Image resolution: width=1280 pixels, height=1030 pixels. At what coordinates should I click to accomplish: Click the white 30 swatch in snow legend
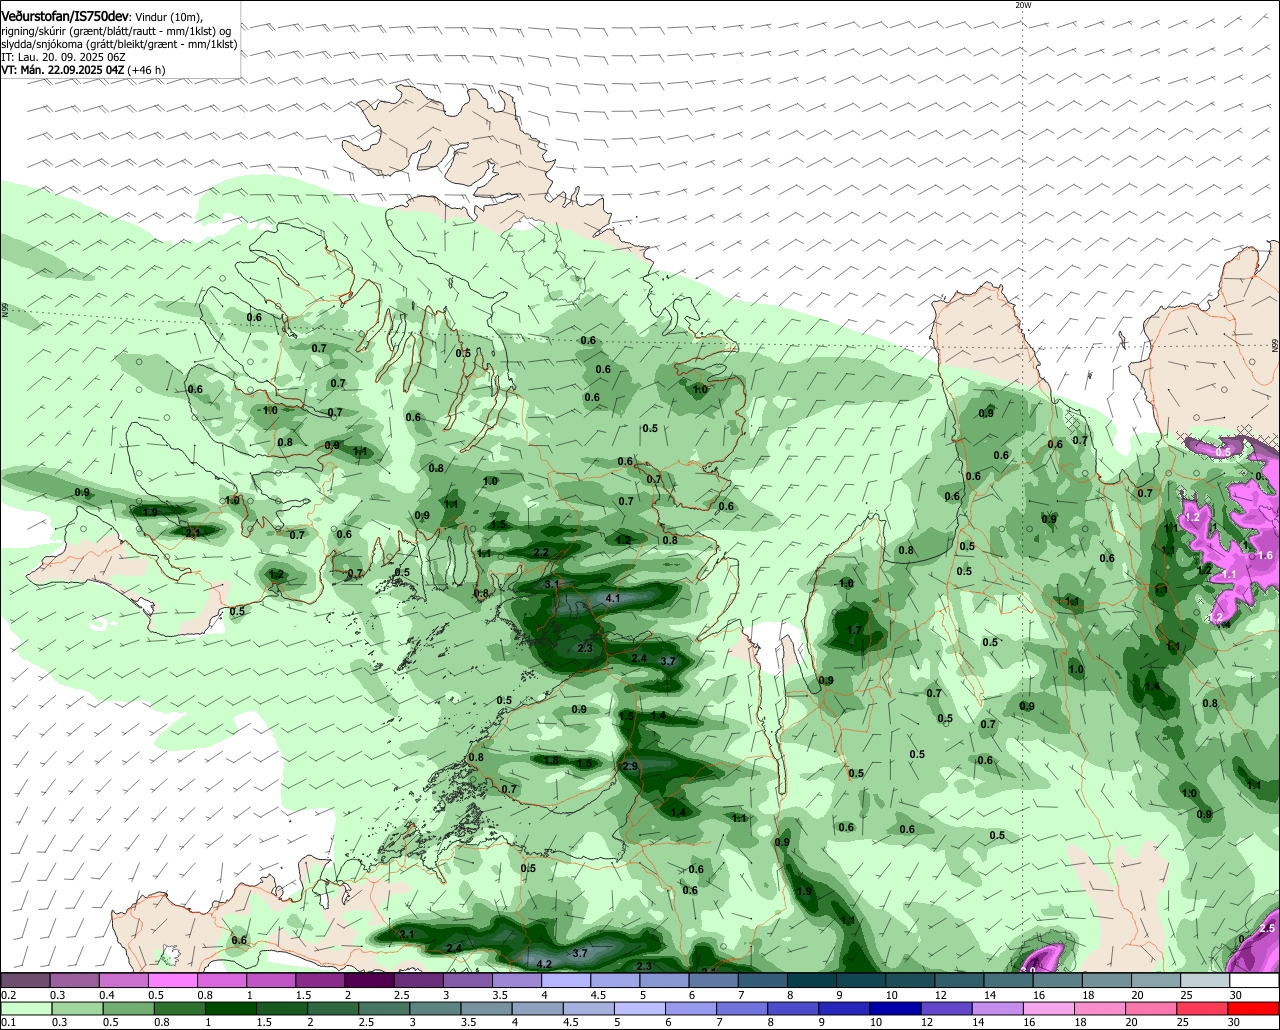click(x=1254, y=980)
